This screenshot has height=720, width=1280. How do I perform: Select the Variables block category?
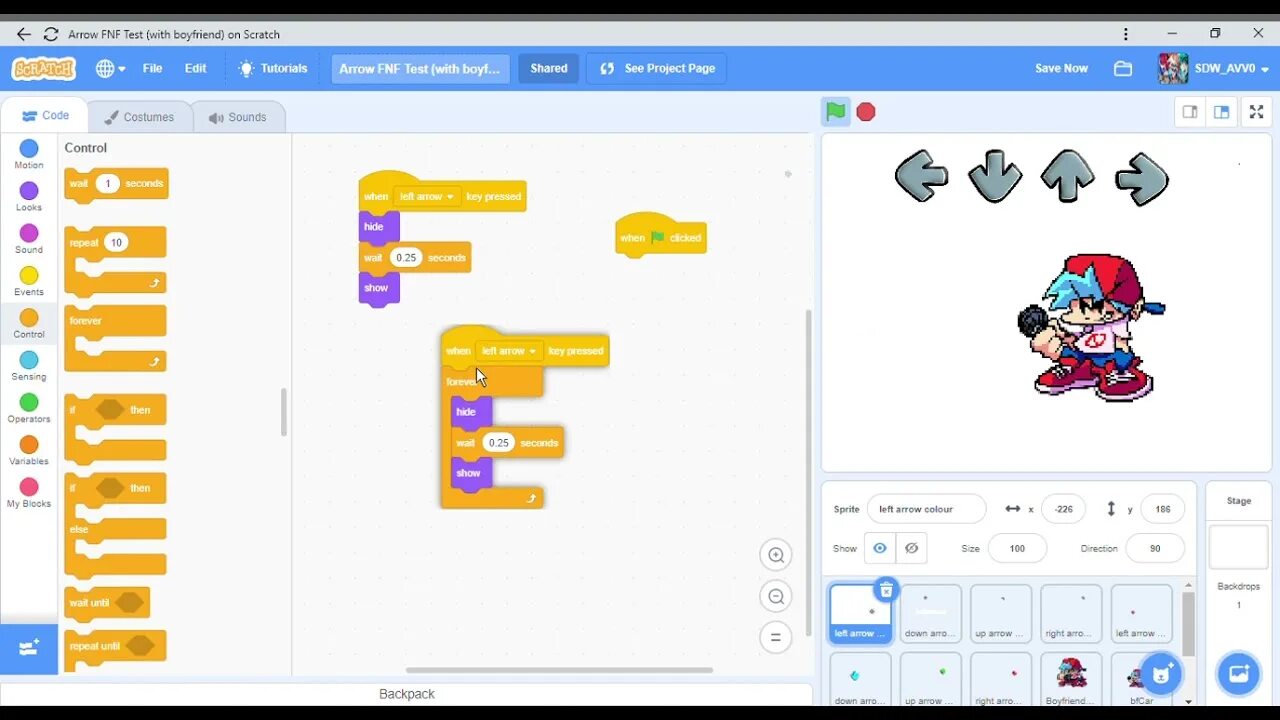pos(29,451)
